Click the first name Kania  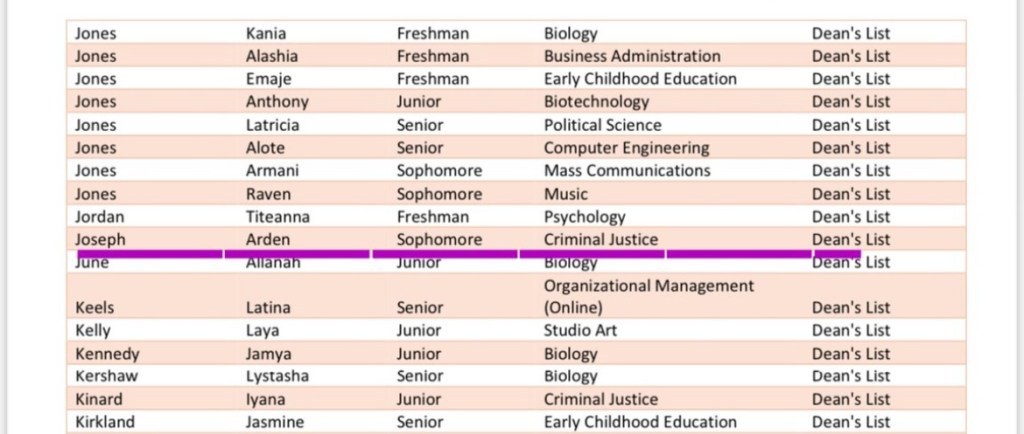(267, 33)
